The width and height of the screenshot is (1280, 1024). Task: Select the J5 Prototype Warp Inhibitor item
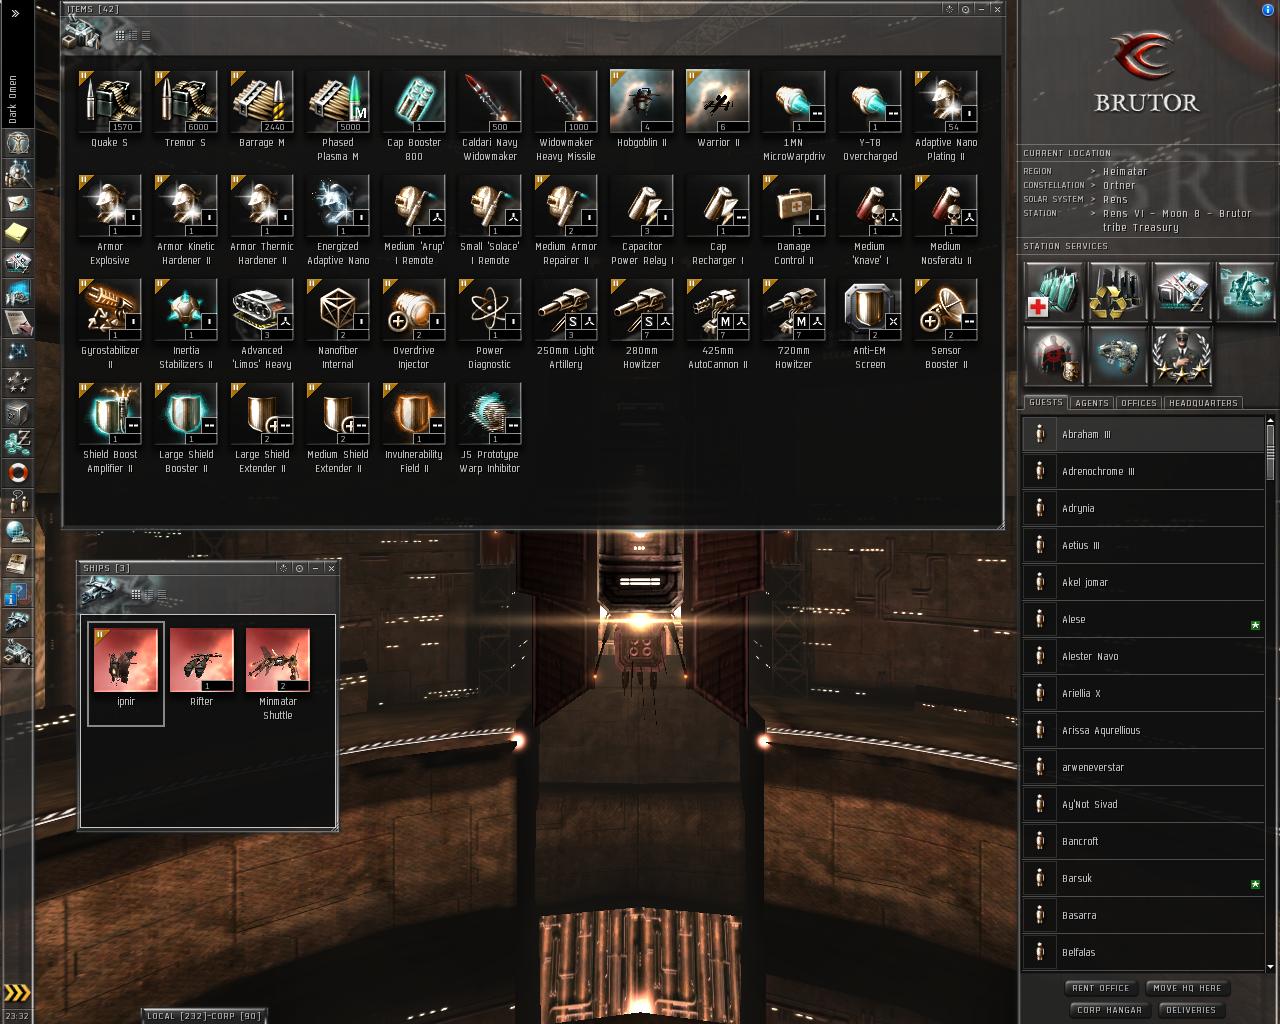(490, 429)
